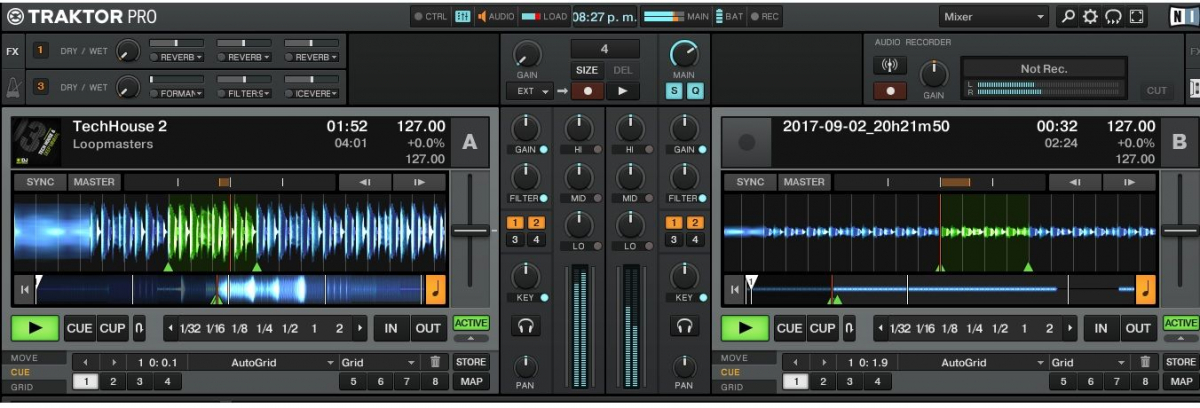Screen dimensions: 1200x408
Task: Nudge Deck B tempo bend right
Action: click(x=1129, y=182)
